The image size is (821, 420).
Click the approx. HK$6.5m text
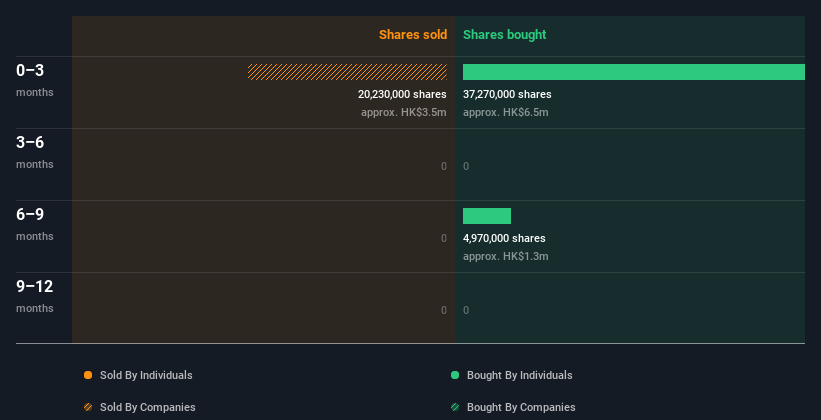click(x=506, y=112)
